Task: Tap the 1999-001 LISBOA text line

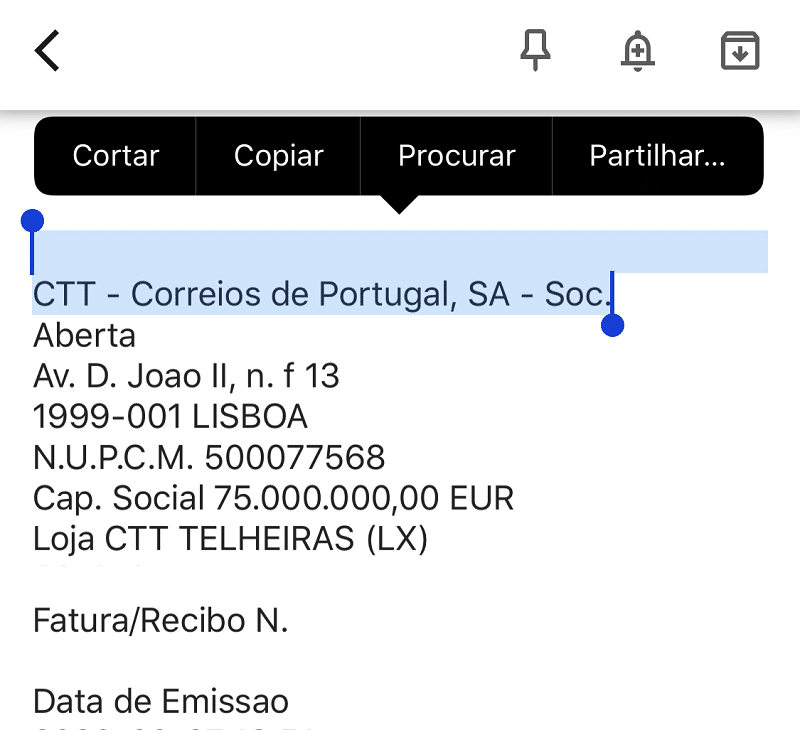Action: click(170, 416)
